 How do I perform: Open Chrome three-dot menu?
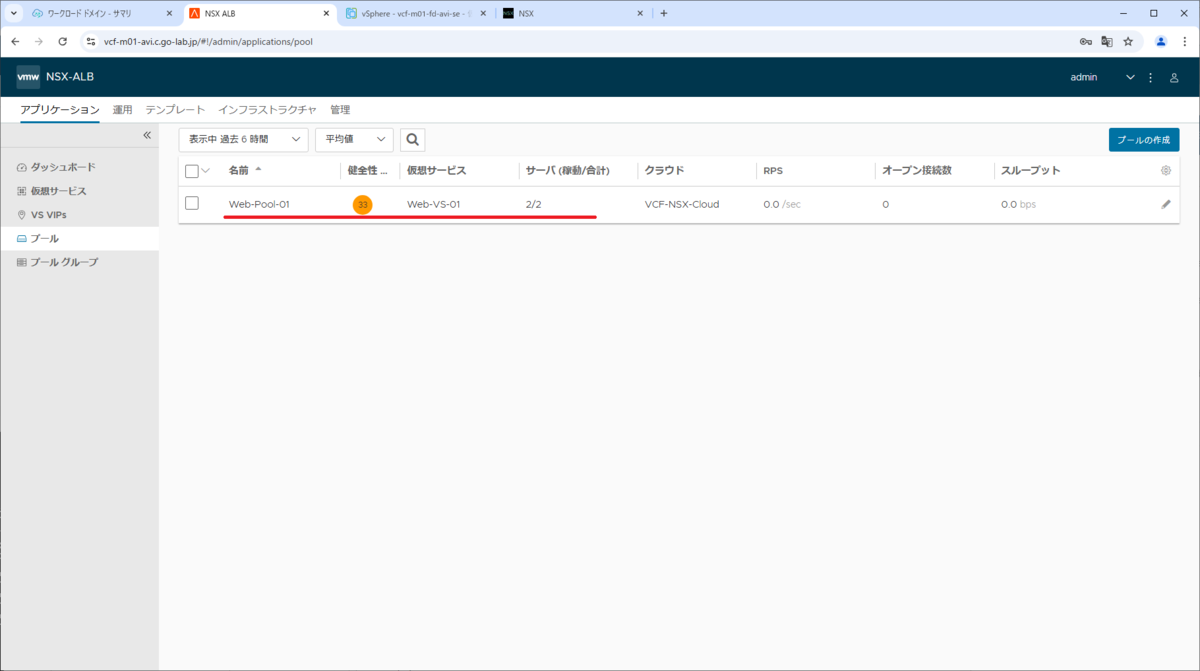(1184, 42)
